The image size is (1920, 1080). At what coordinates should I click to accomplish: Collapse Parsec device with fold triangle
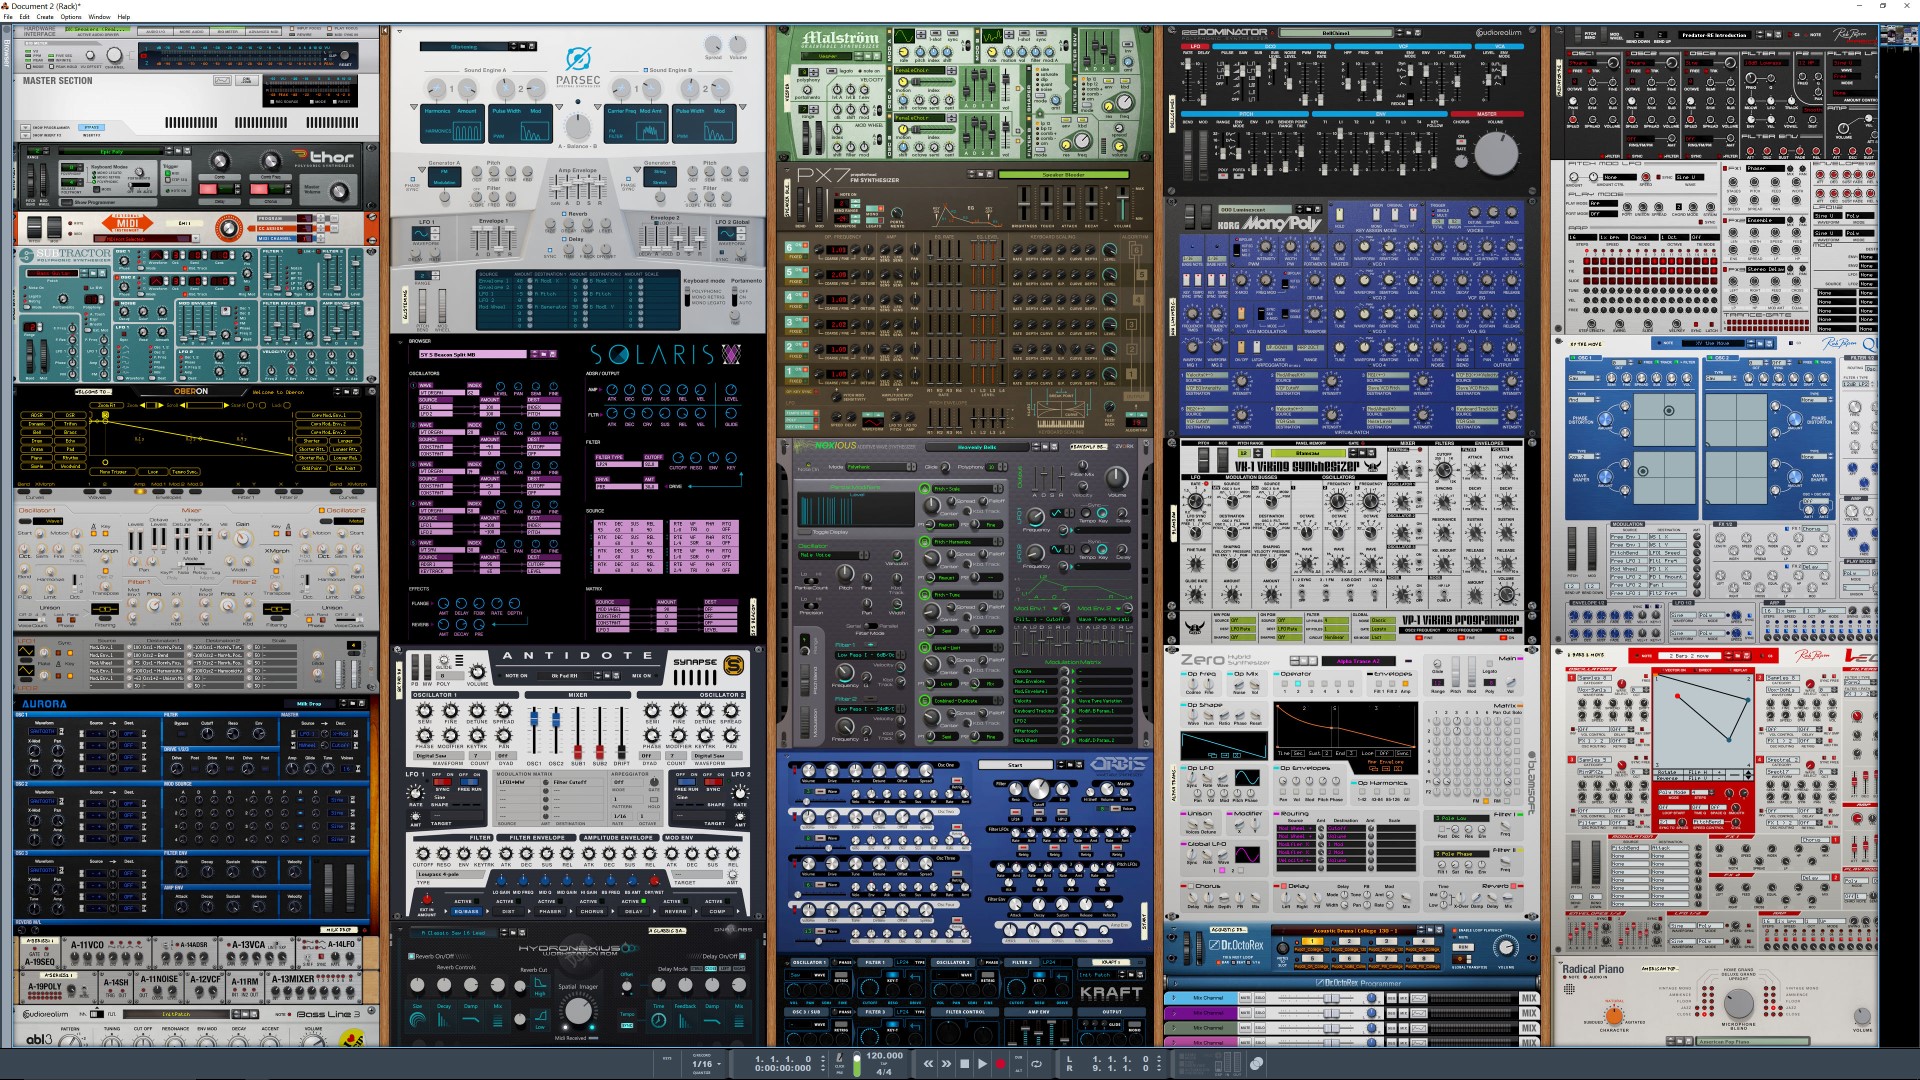pyautogui.click(x=399, y=31)
